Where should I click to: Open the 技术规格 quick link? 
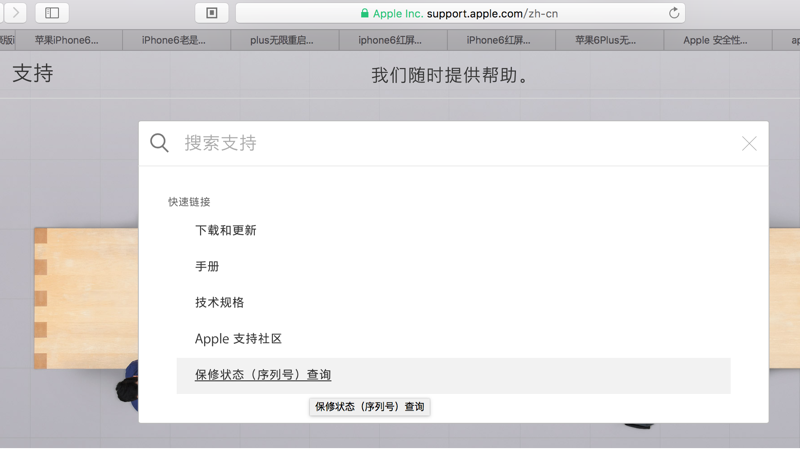point(219,303)
